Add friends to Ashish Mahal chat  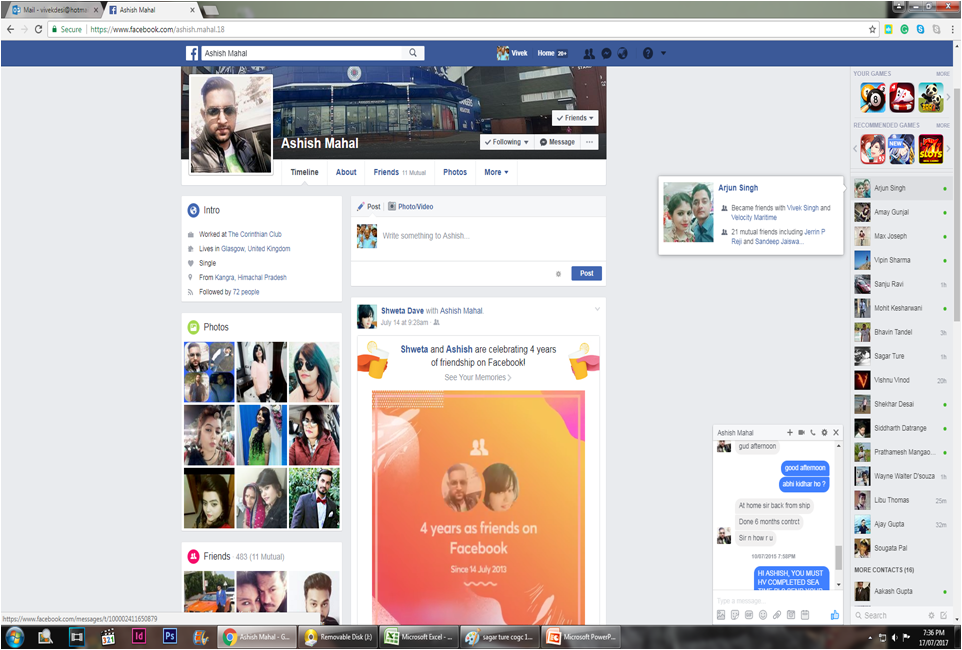tap(790, 432)
